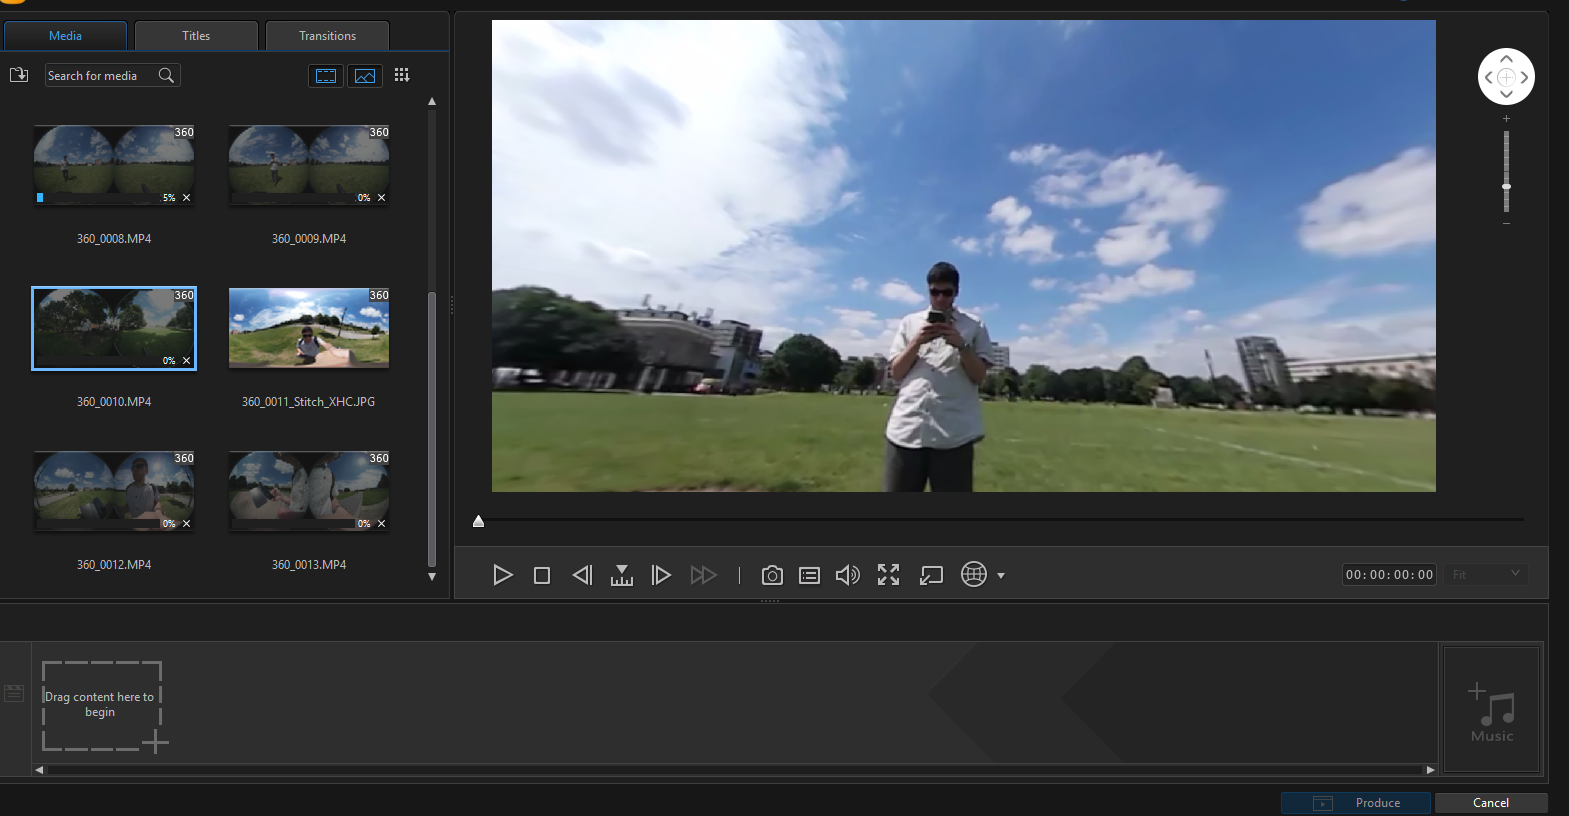Screen dimensions: 1569x816
Task: Expand the arrow beside the 360 globe
Action: (1001, 576)
